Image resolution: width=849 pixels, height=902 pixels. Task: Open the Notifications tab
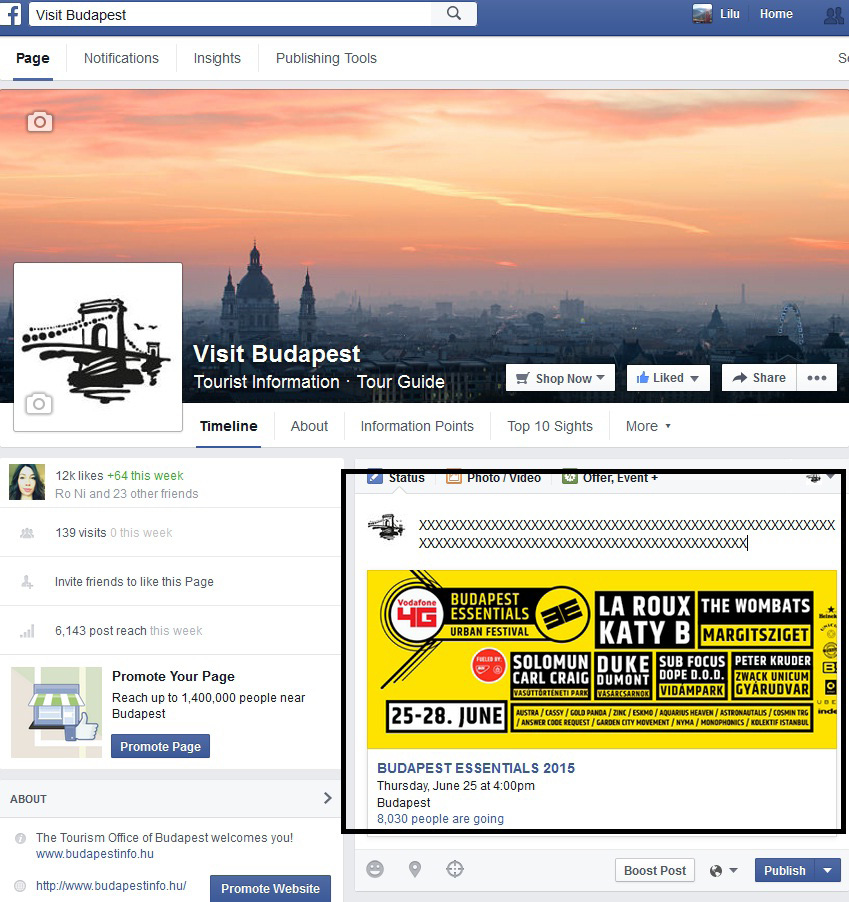point(121,58)
